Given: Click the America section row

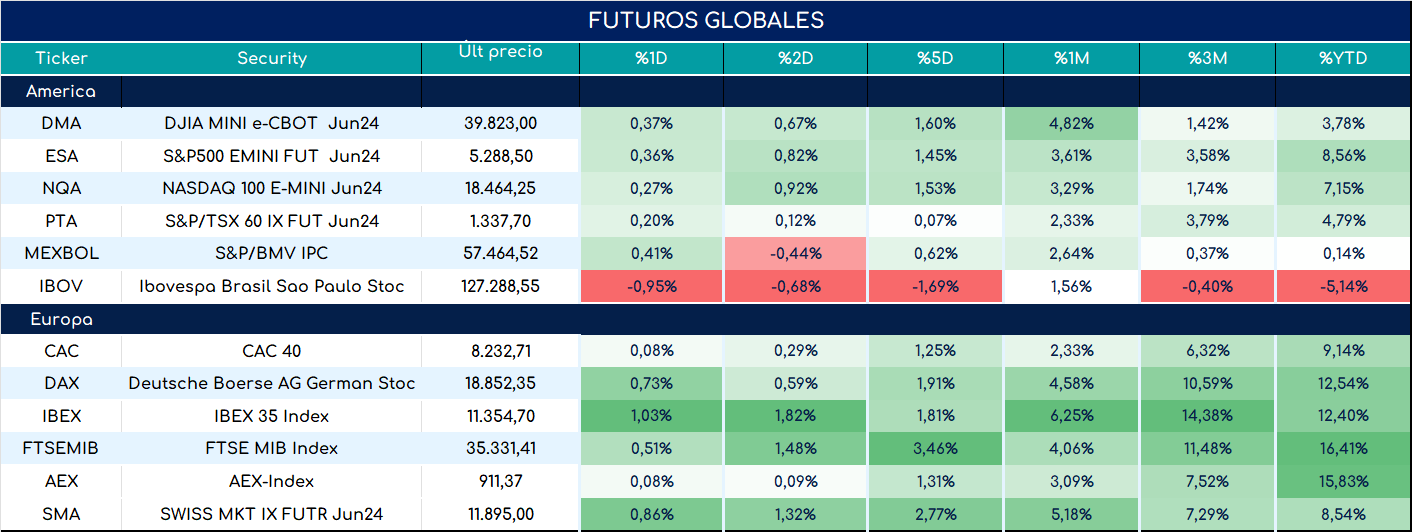Looking at the screenshot, I should tap(706, 91).
